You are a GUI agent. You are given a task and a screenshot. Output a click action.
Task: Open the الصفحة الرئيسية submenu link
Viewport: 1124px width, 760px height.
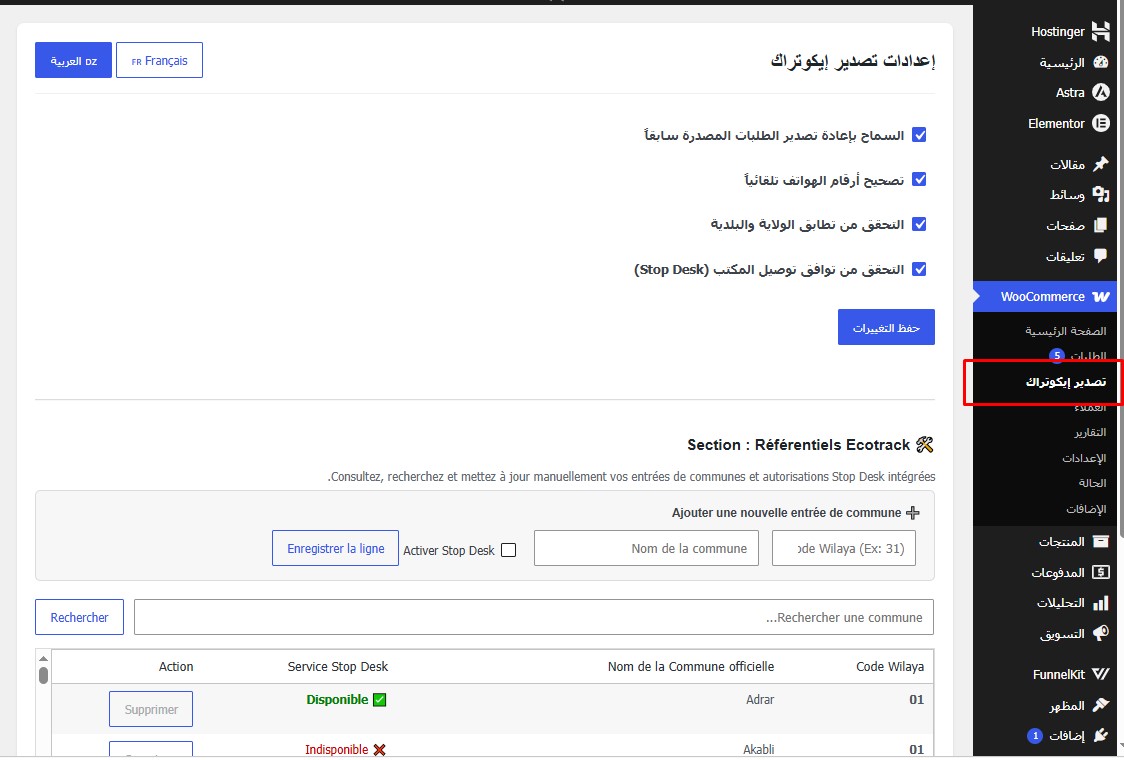tap(1065, 331)
